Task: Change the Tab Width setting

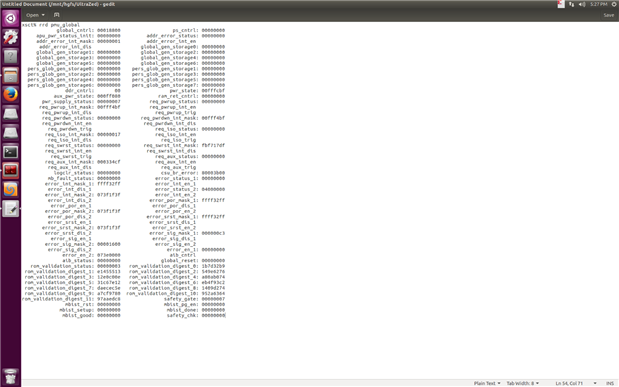Action: [x=523, y=383]
